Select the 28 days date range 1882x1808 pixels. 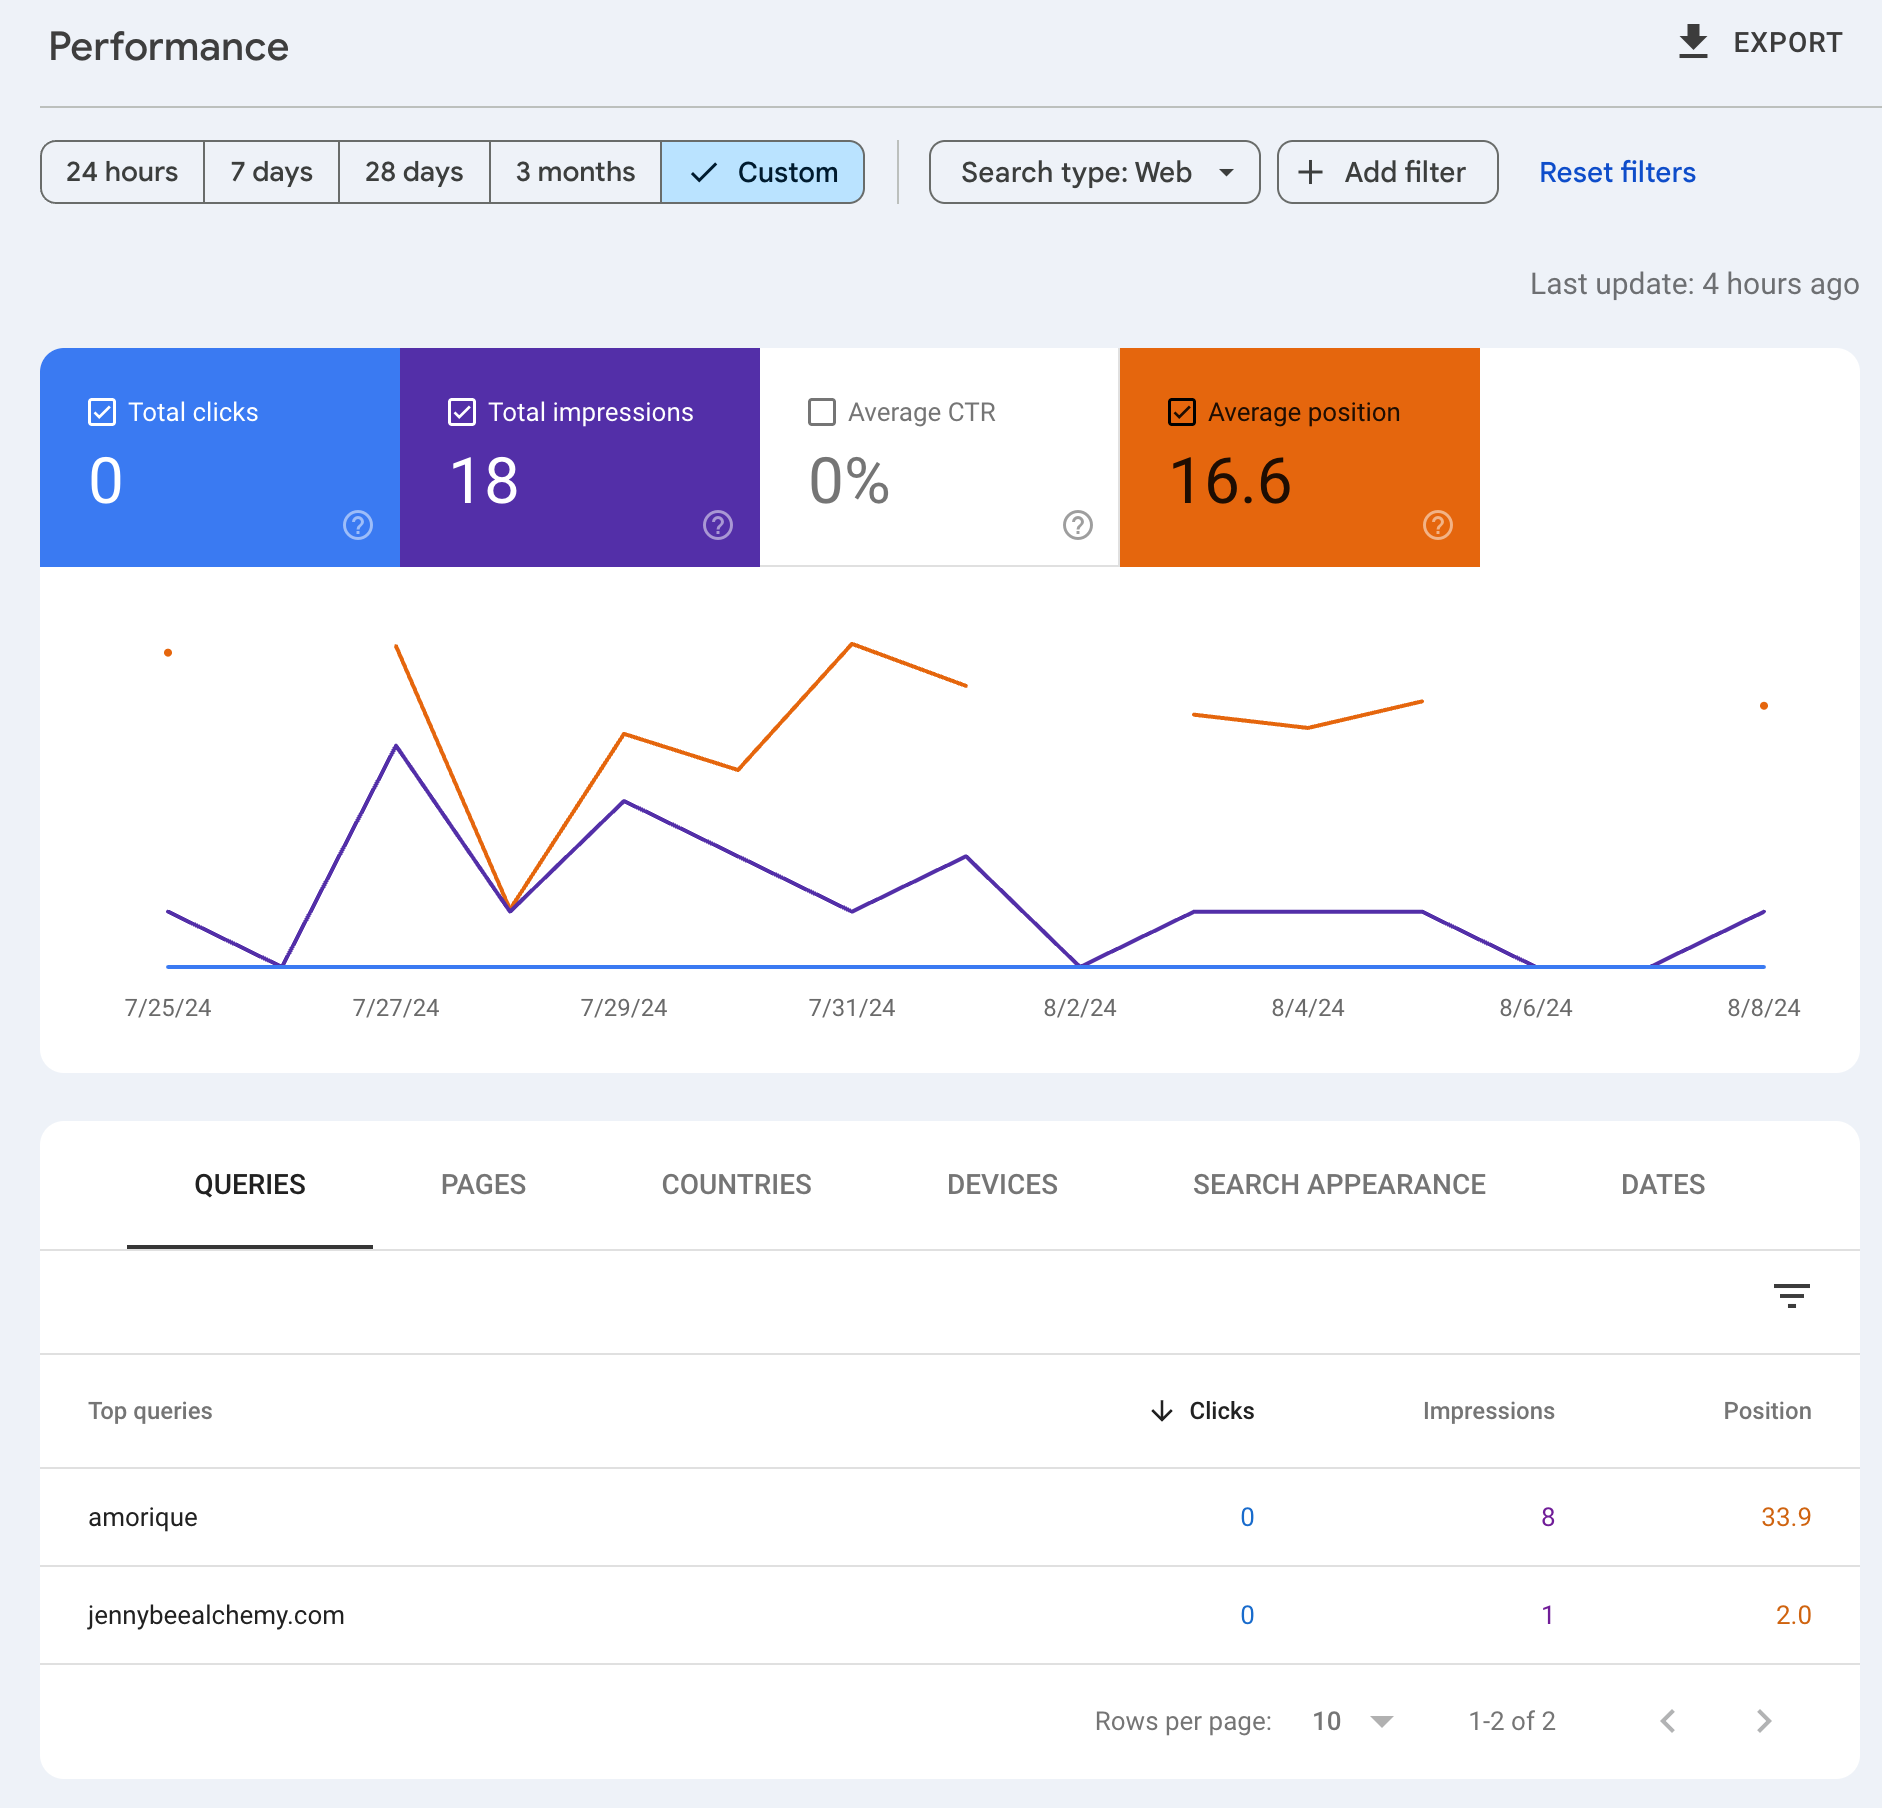pos(414,172)
